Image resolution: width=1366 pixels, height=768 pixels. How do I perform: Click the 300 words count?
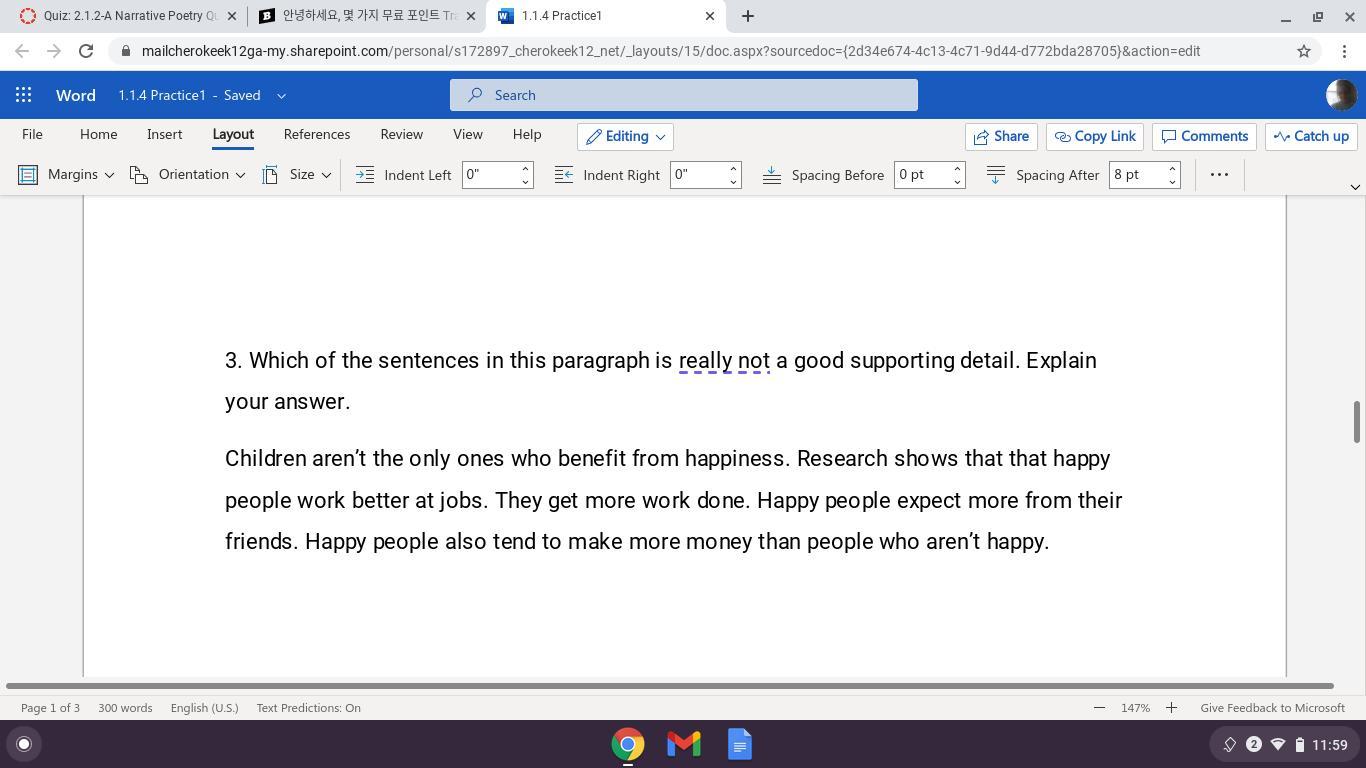(125, 708)
